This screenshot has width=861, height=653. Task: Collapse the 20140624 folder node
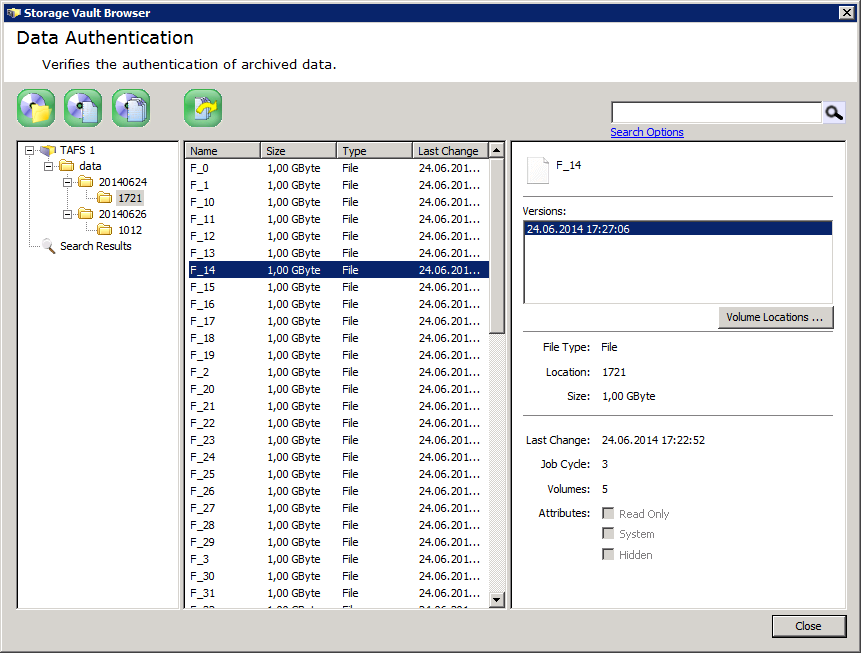pyautogui.click(x=67, y=182)
